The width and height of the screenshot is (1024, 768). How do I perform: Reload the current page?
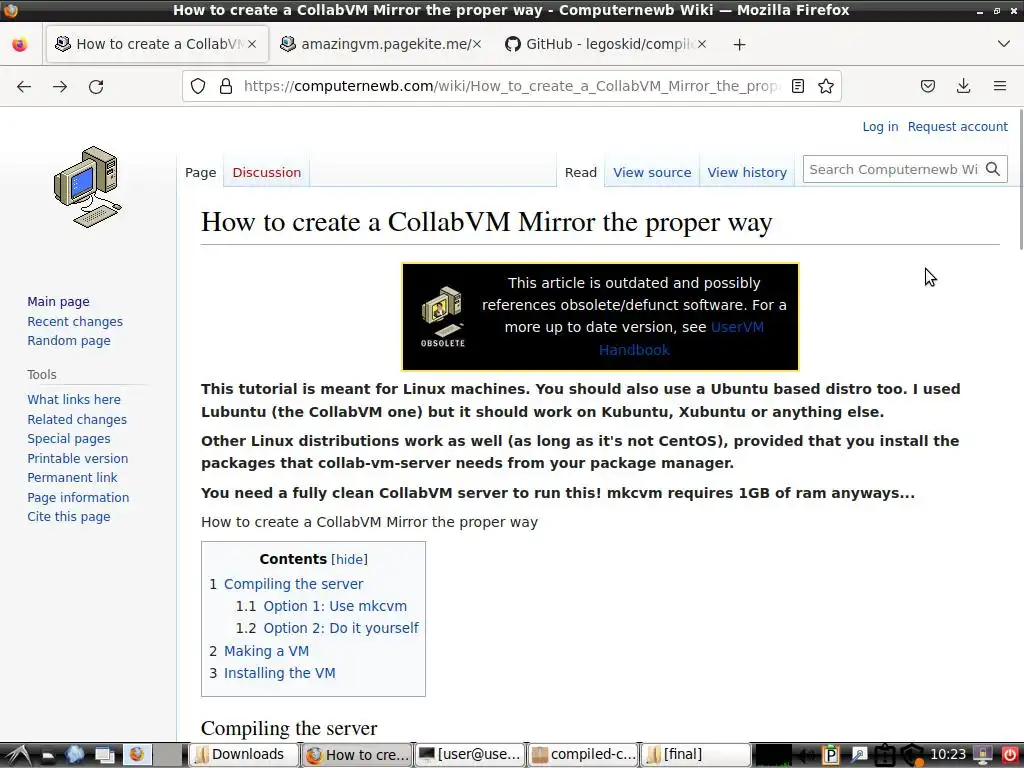click(x=96, y=86)
